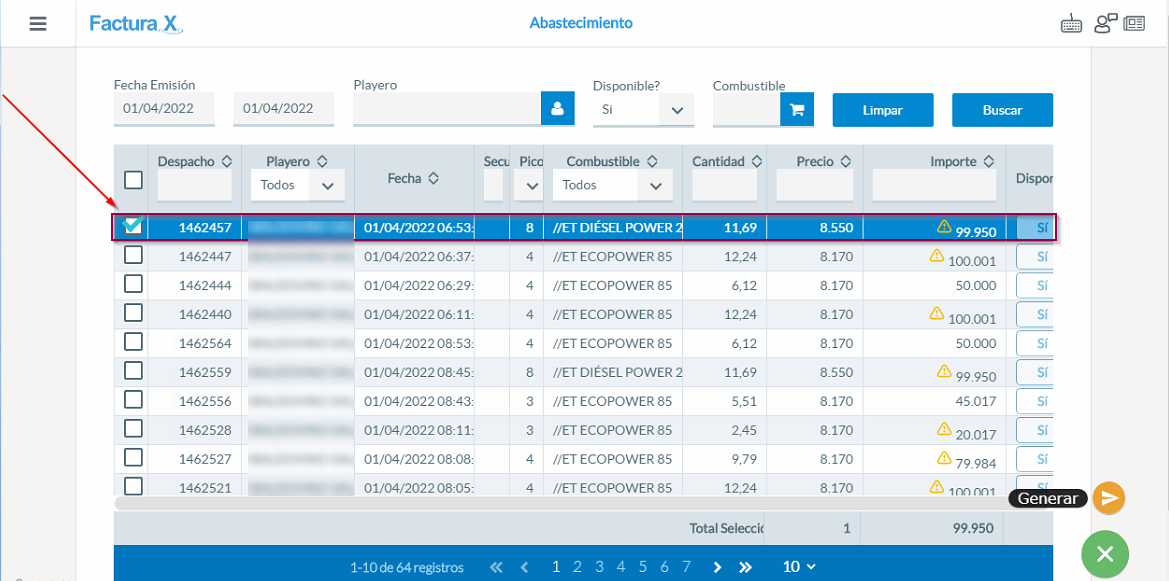Open the rows-per-page dropdown showing 10
Viewport: 1169px width, 581px height.
tap(799, 568)
